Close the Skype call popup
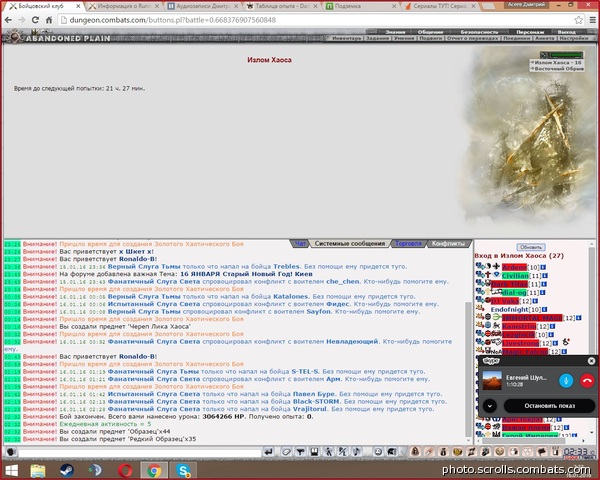Screen dimensions: 600x480 pyautogui.click(x=591, y=361)
